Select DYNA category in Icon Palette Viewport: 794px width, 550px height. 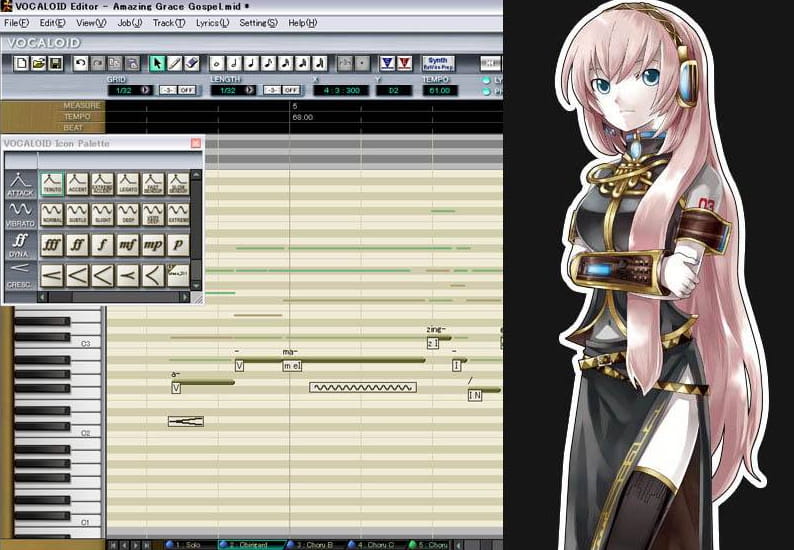click(x=21, y=245)
